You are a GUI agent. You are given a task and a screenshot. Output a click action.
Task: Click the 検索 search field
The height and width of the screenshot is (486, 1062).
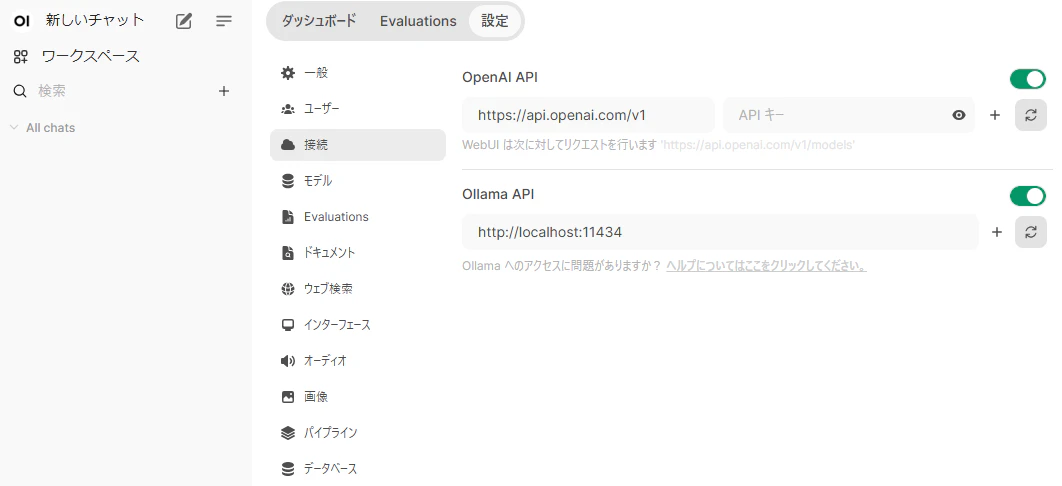pos(122,91)
